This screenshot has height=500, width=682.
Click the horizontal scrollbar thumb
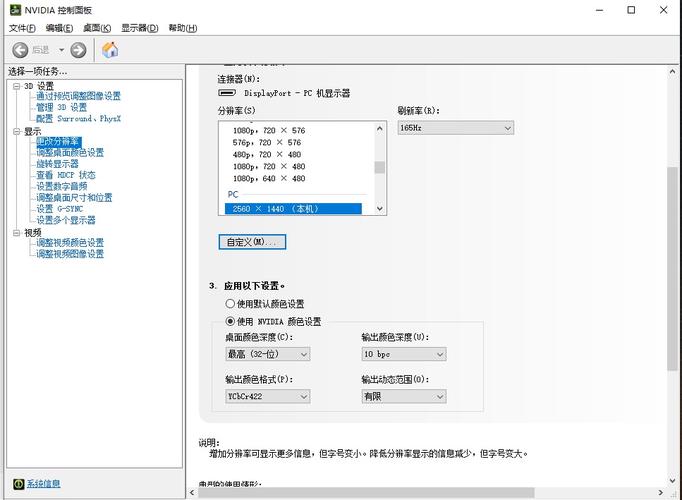point(366,493)
